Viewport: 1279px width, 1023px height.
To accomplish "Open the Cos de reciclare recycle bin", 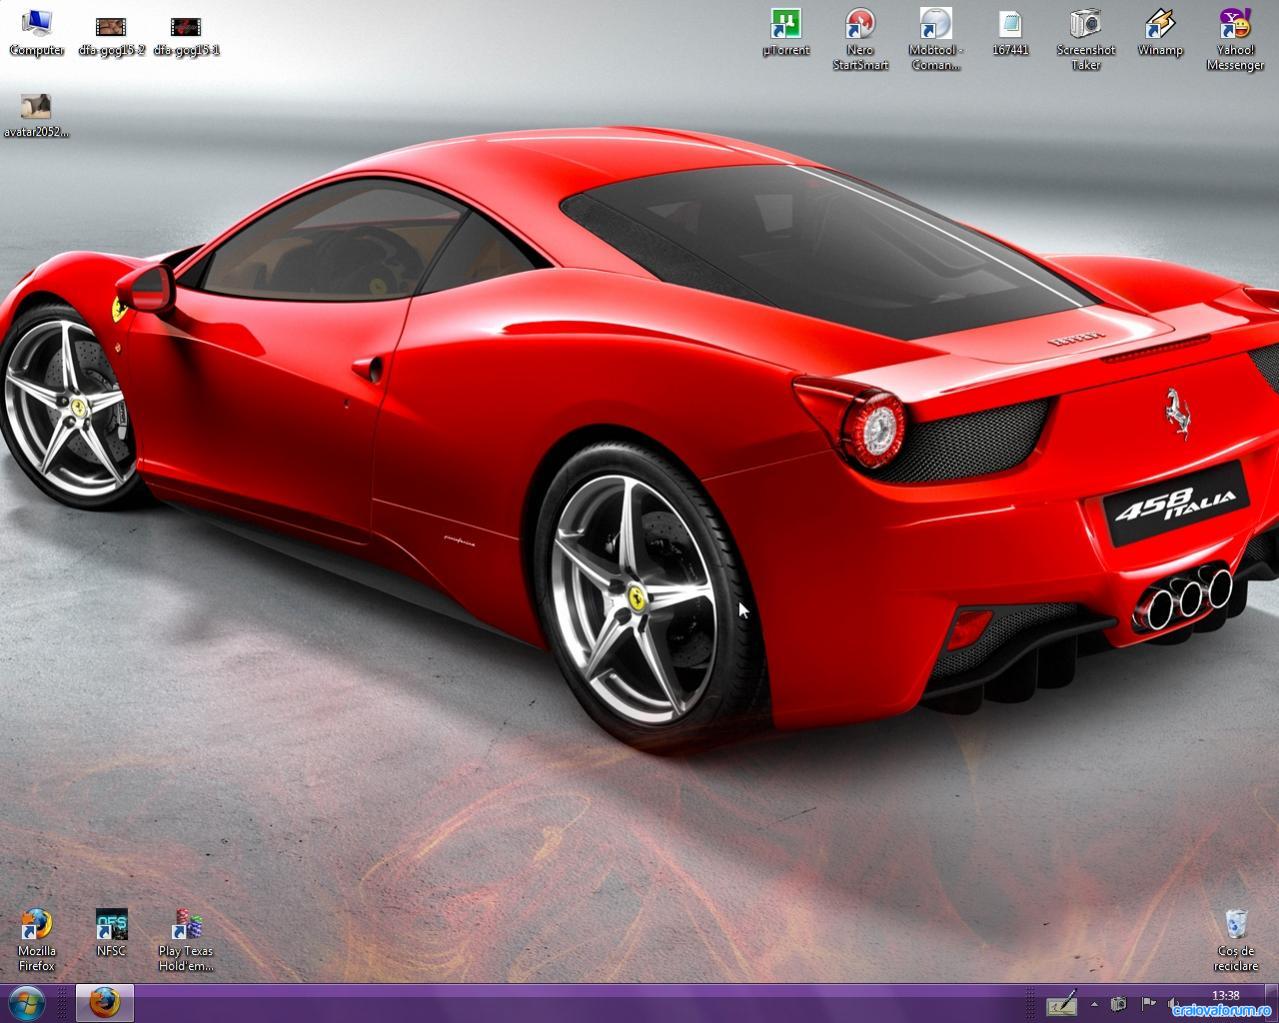I will point(1235,940).
